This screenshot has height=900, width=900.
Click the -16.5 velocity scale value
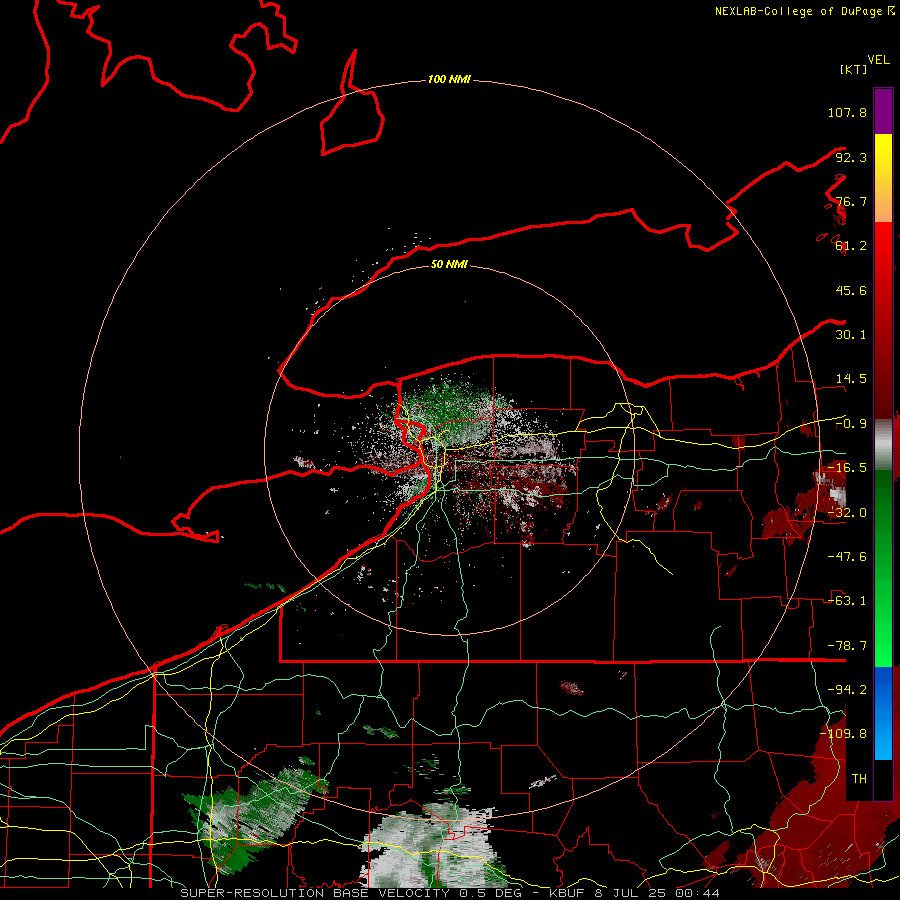click(x=847, y=468)
